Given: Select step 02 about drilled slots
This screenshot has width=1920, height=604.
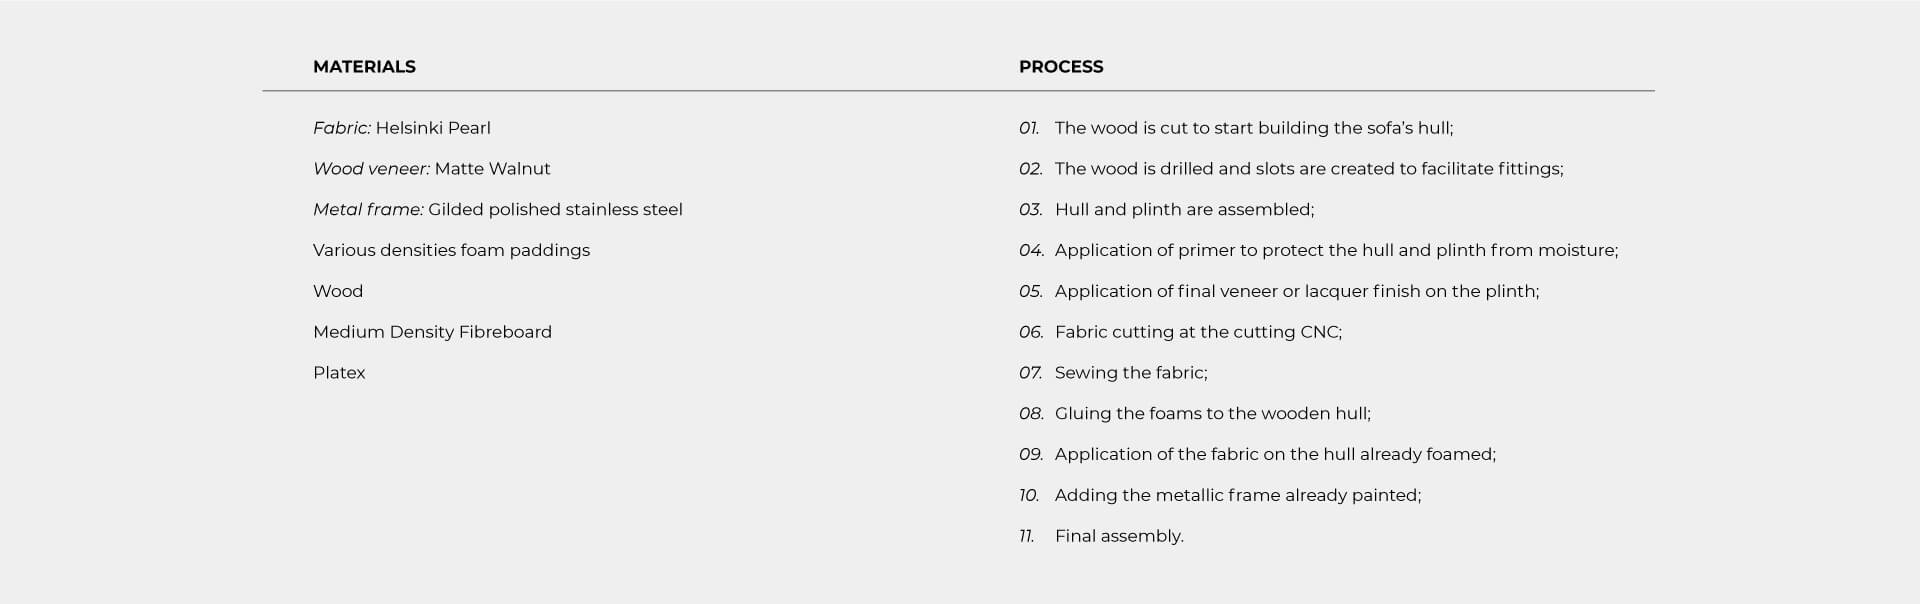Looking at the screenshot, I should [1308, 169].
